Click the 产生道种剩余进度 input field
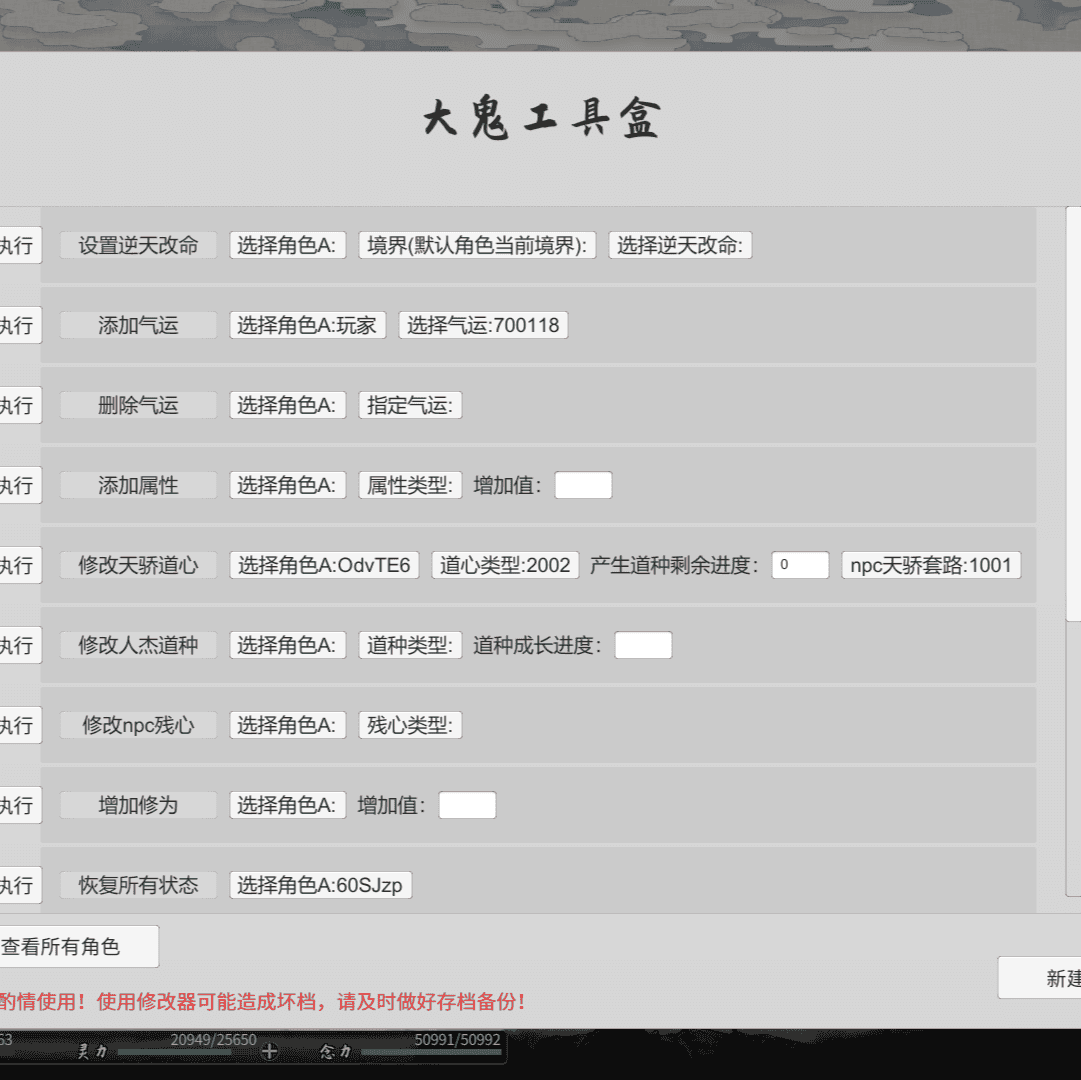The height and width of the screenshot is (1080, 1081). tap(800, 565)
